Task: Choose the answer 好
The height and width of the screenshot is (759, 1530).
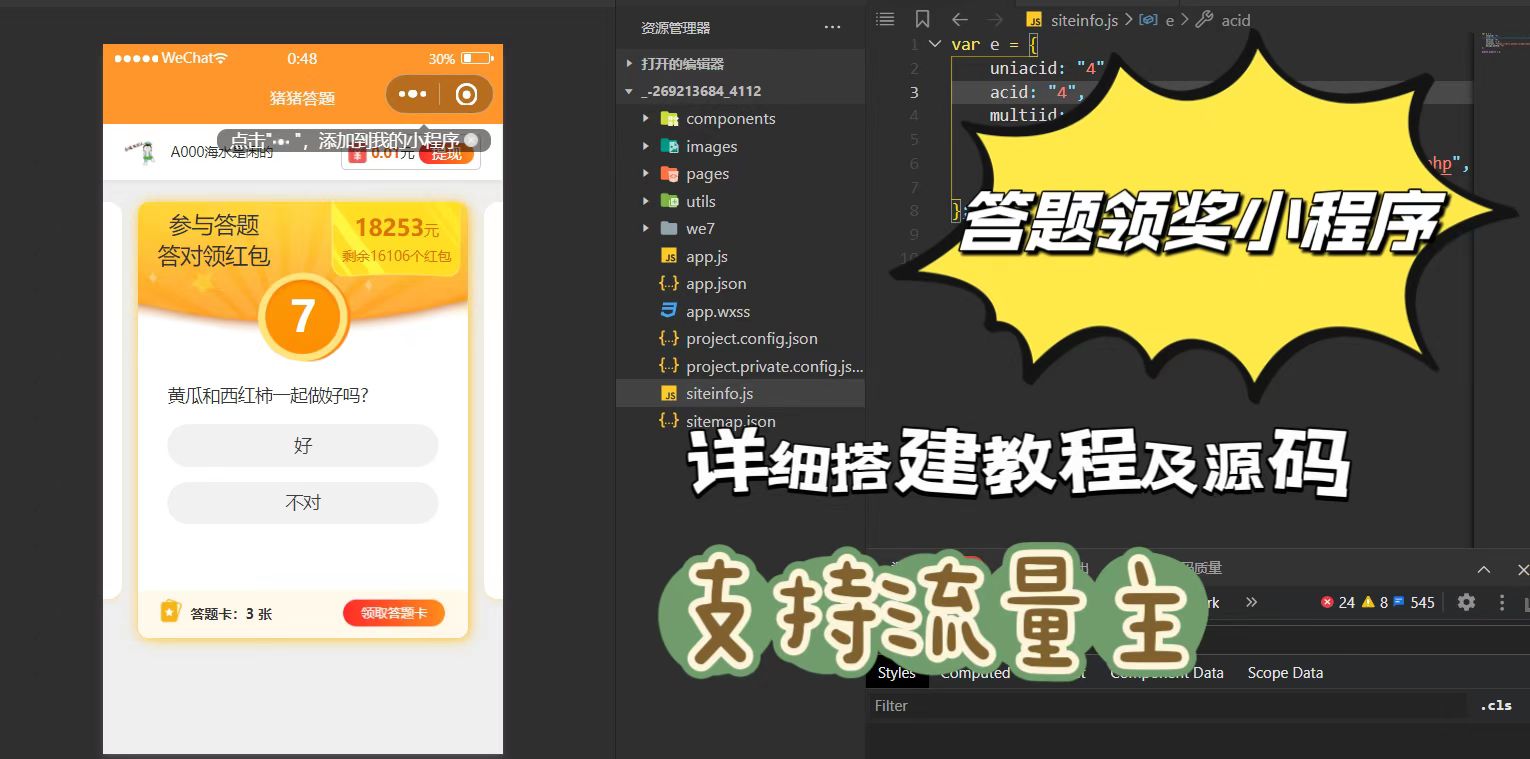Action: (303, 445)
